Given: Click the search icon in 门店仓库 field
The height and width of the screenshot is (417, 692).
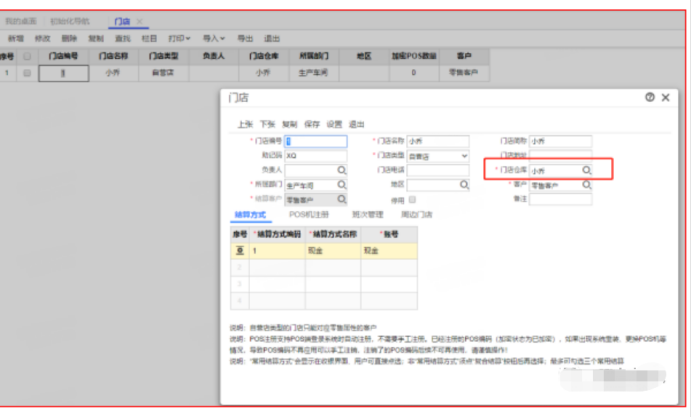Looking at the screenshot, I should pos(587,171).
